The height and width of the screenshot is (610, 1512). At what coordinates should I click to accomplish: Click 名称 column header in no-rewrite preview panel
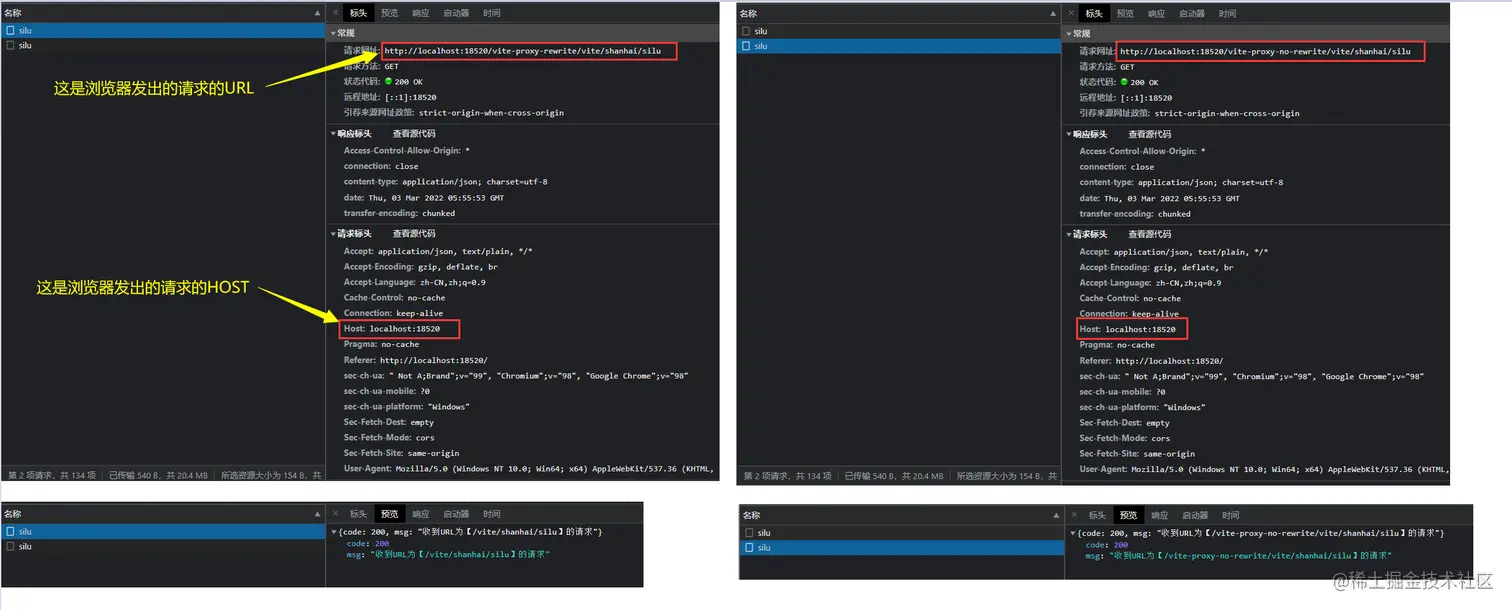click(x=752, y=515)
